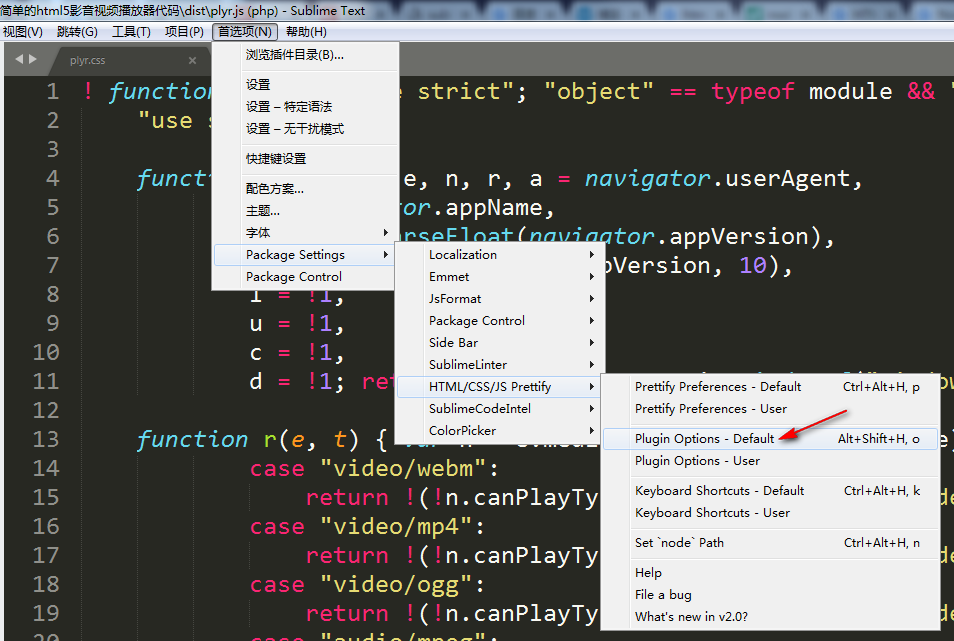The image size is (954, 641).
Task: Choose 主题... theme entry
Action: pyautogui.click(x=305, y=210)
